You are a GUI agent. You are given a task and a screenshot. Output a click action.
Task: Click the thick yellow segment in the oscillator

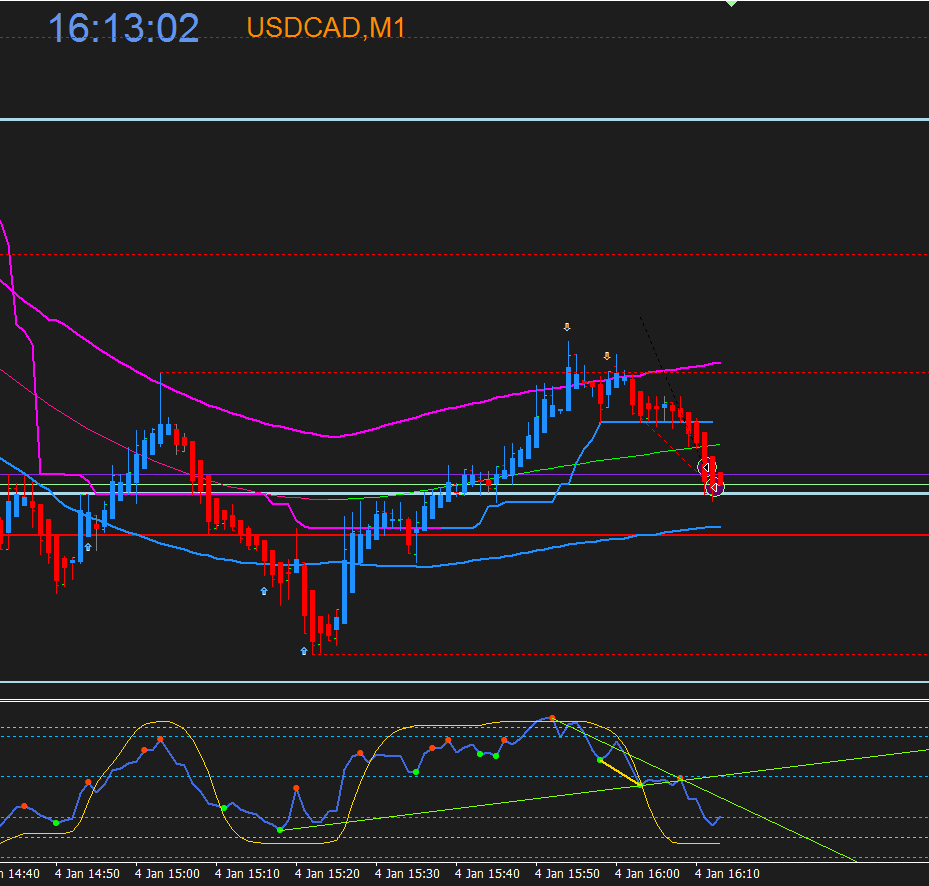point(620,773)
